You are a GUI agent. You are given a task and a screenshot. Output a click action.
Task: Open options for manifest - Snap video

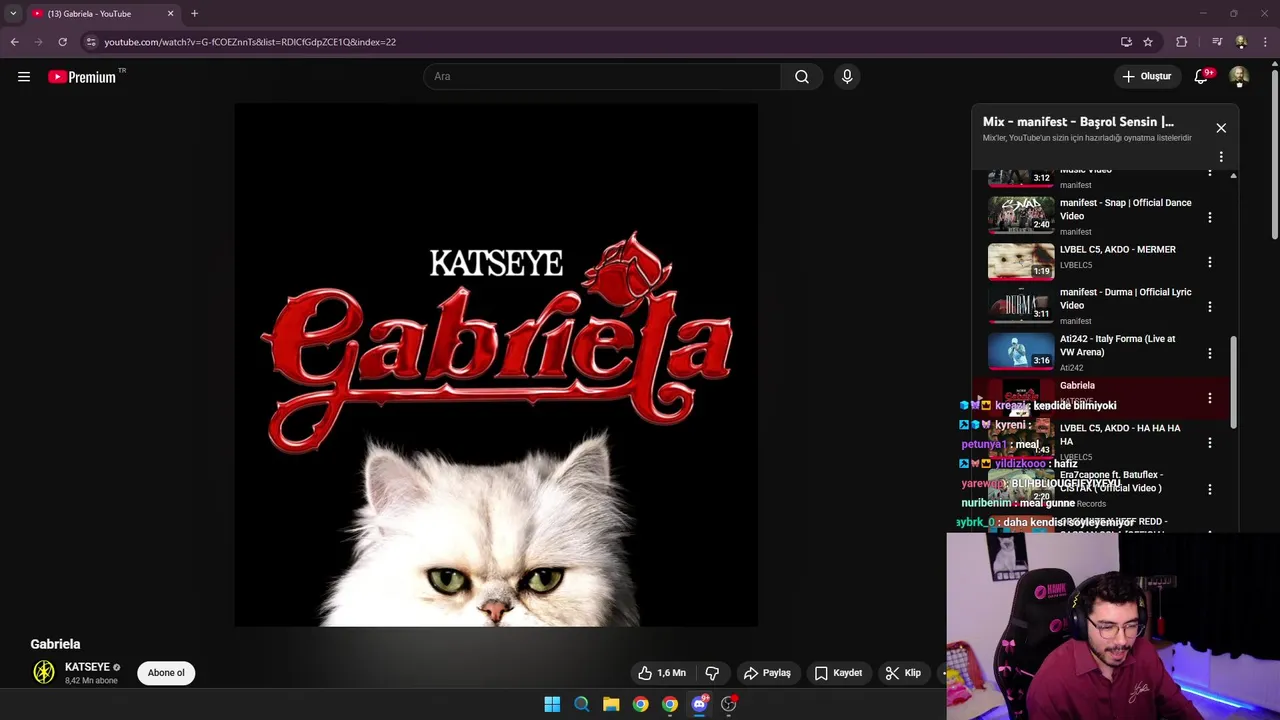[1210, 217]
